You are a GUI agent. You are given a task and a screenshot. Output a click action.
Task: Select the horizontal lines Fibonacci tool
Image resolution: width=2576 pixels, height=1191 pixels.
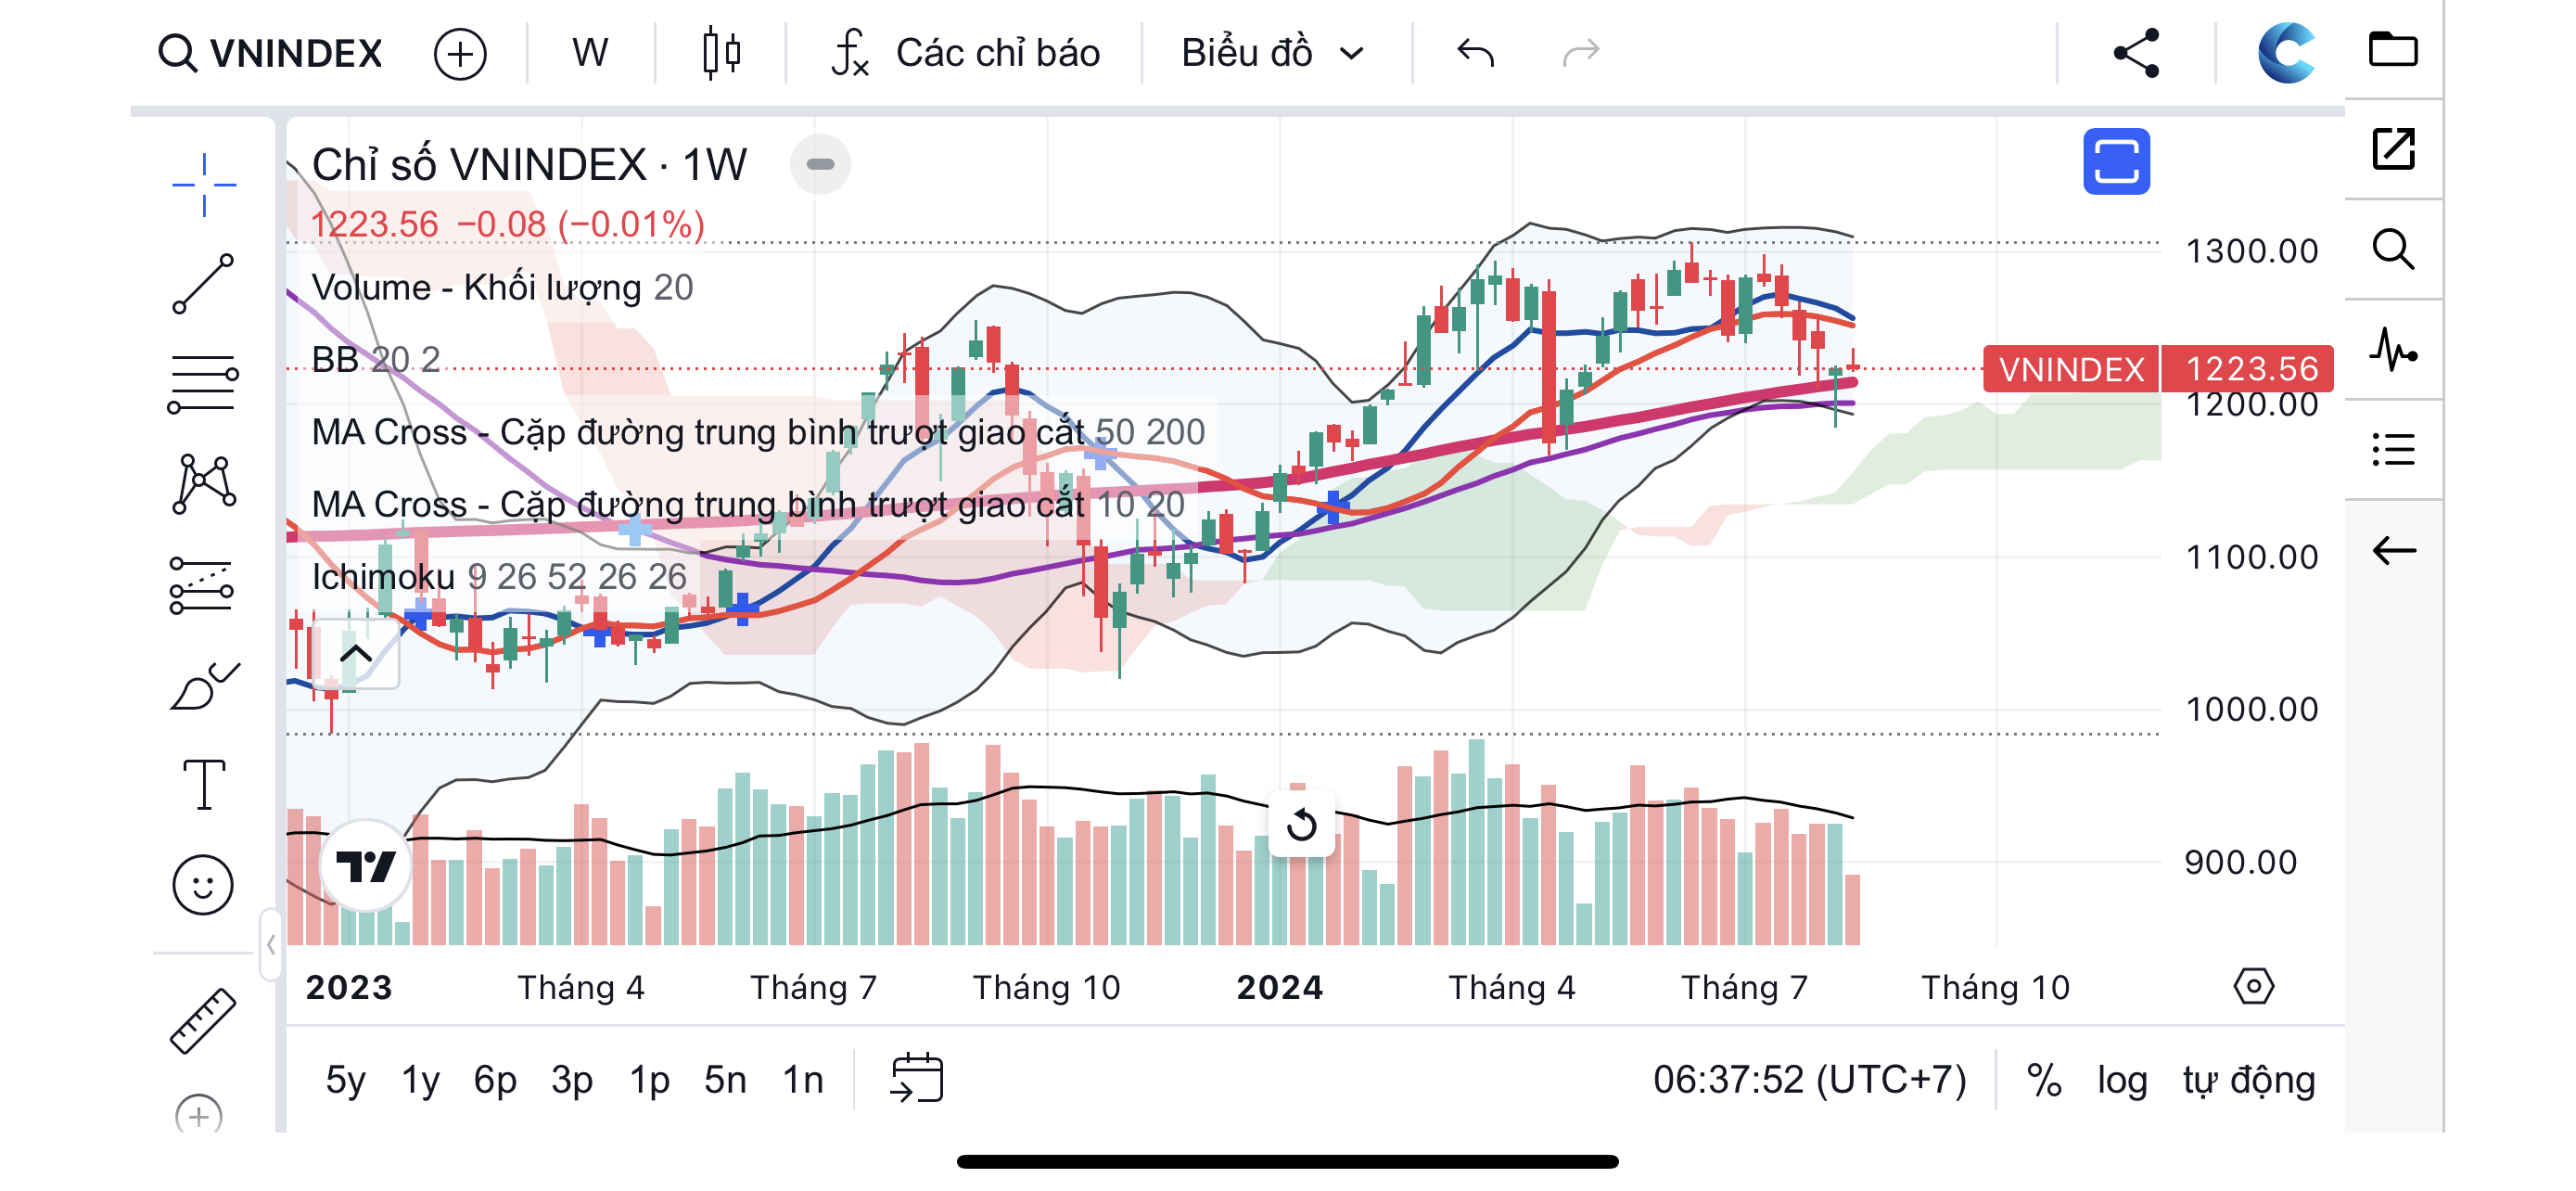coord(204,384)
